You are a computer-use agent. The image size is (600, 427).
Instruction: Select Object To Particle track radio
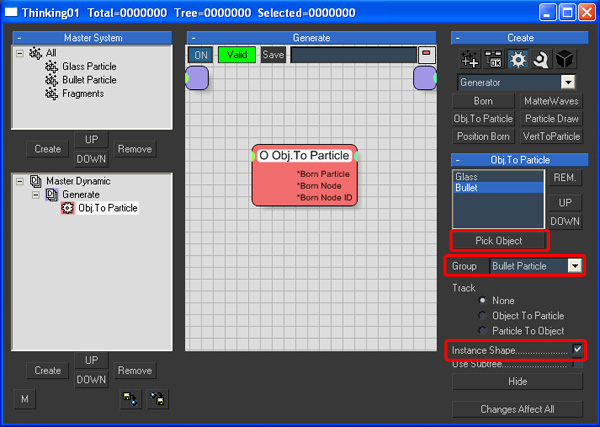point(483,316)
